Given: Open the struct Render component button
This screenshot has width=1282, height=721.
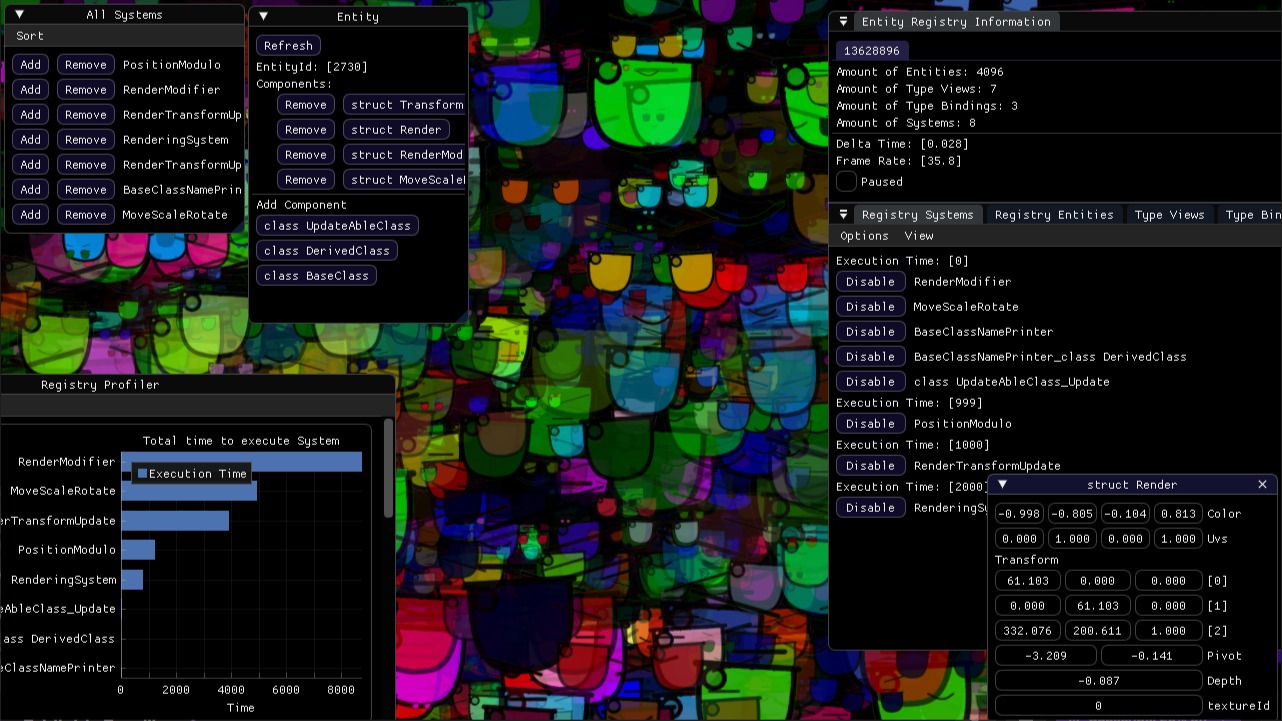Looking at the screenshot, I should tap(396, 129).
